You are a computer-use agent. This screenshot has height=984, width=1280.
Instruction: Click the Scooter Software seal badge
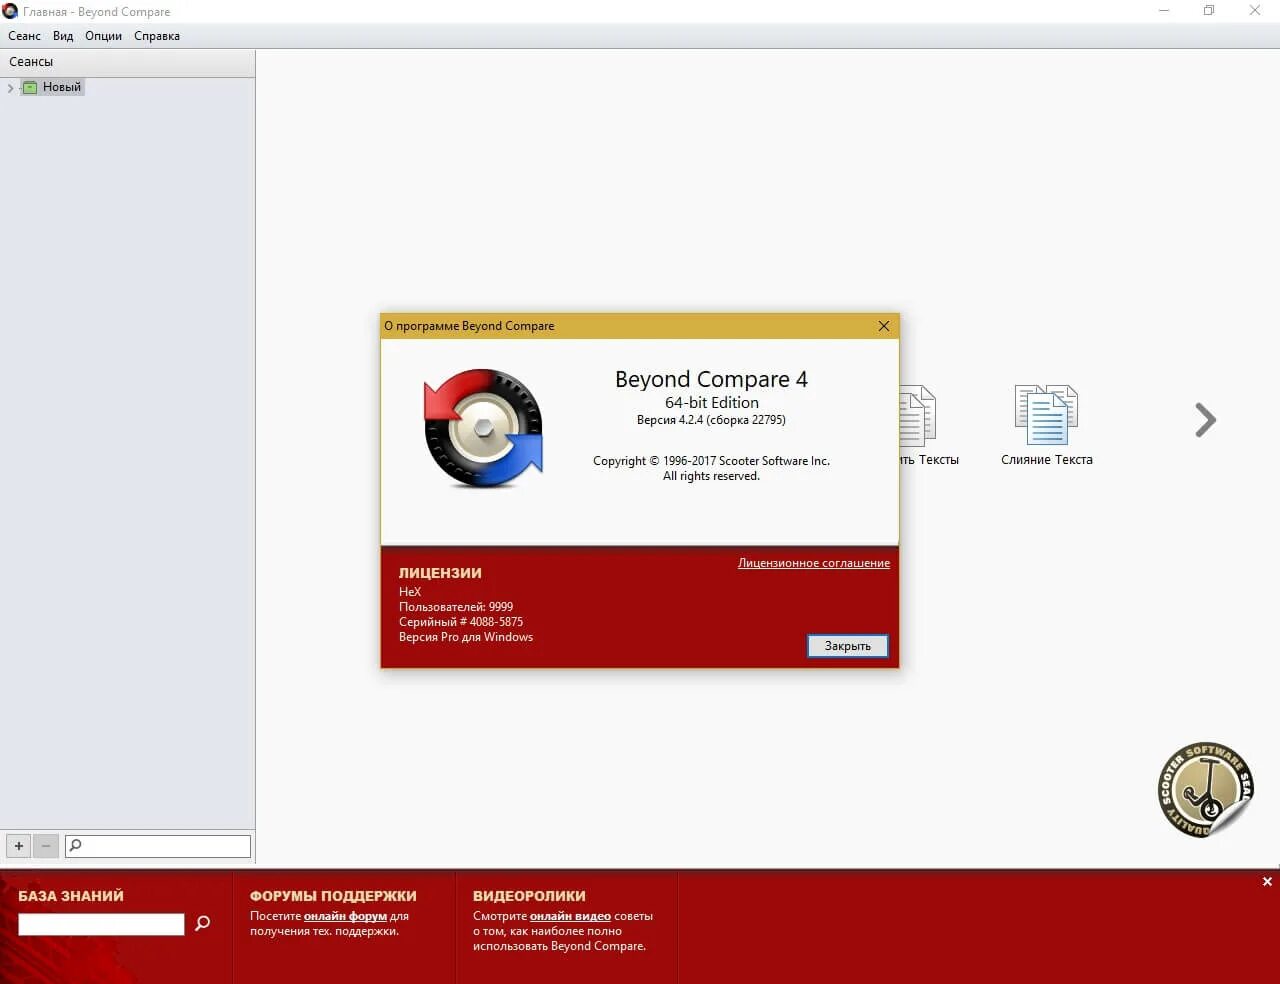(1206, 790)
